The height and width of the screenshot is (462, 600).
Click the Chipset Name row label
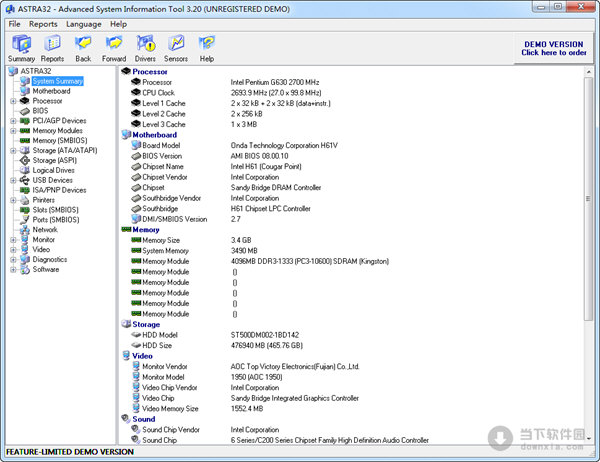tap(163, 167)
